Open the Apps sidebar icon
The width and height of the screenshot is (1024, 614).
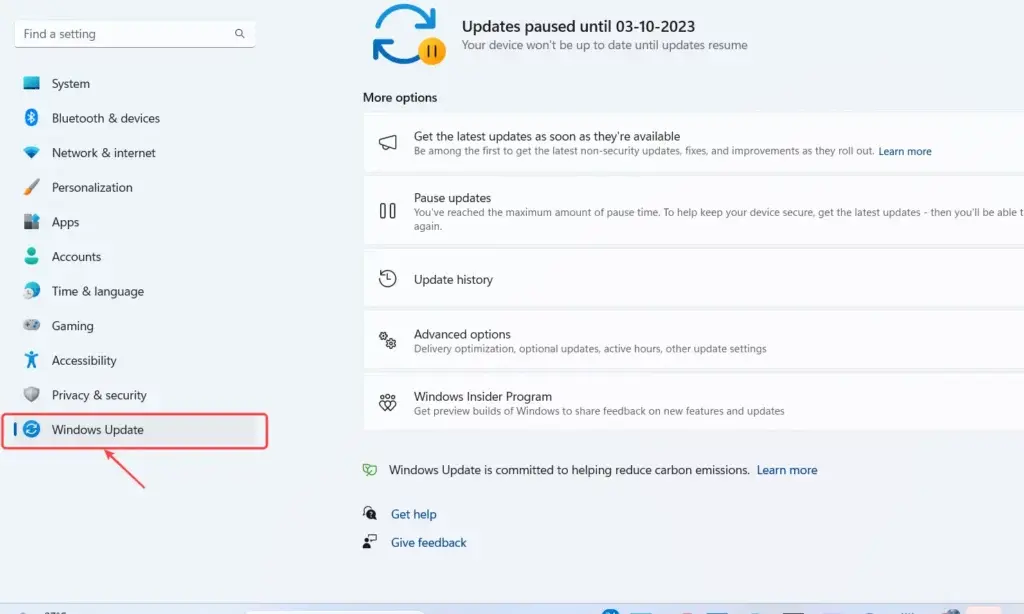click(x=30, y=222)
